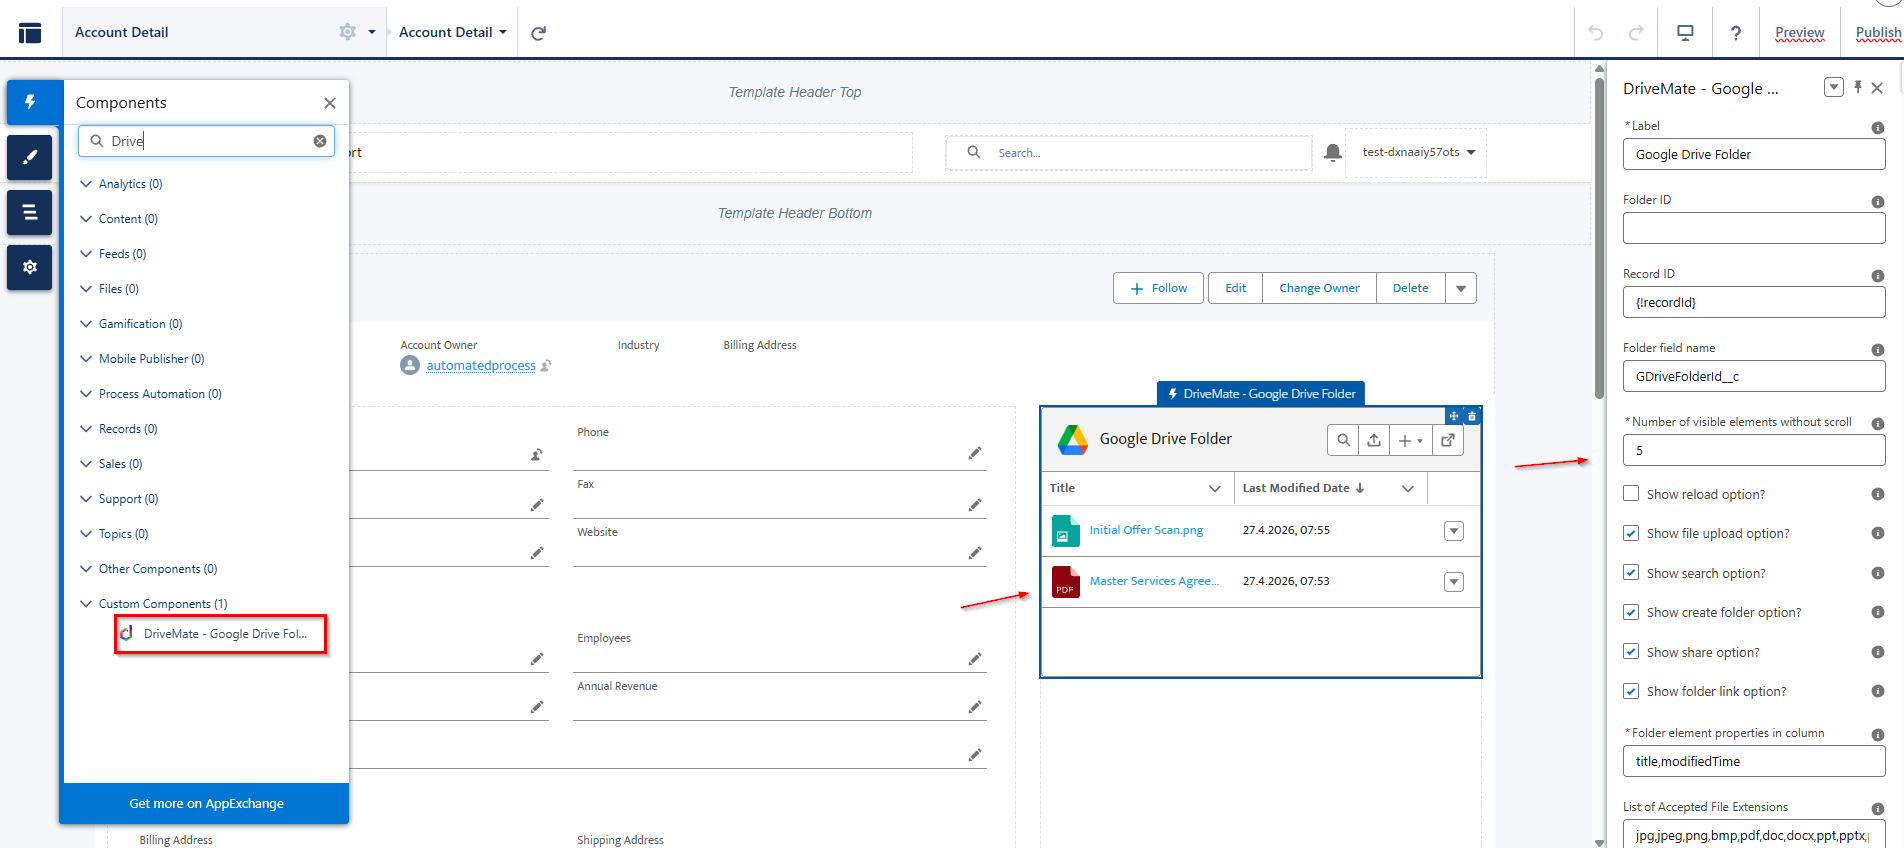1904x848 pixels.
Task: Open the test-dxnaaiy57ots user menu
Action: coord(1417,152)
